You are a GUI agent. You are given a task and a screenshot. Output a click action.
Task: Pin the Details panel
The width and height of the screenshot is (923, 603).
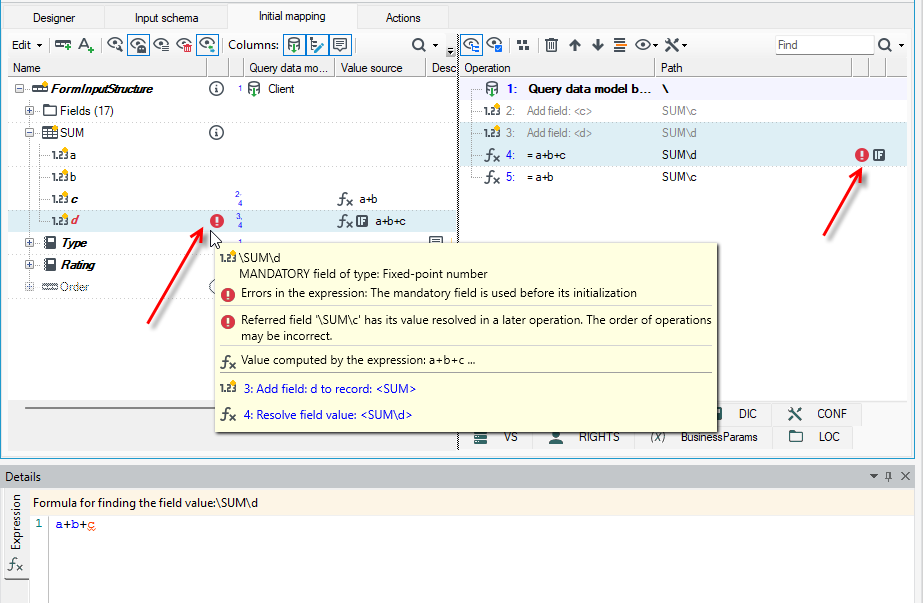[888, 476]
